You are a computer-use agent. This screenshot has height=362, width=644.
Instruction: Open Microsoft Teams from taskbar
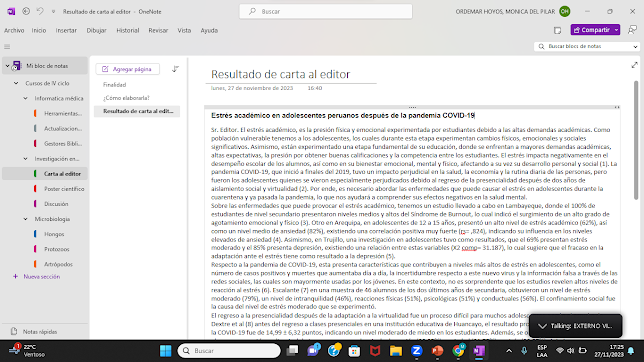[x=313, y=351]
